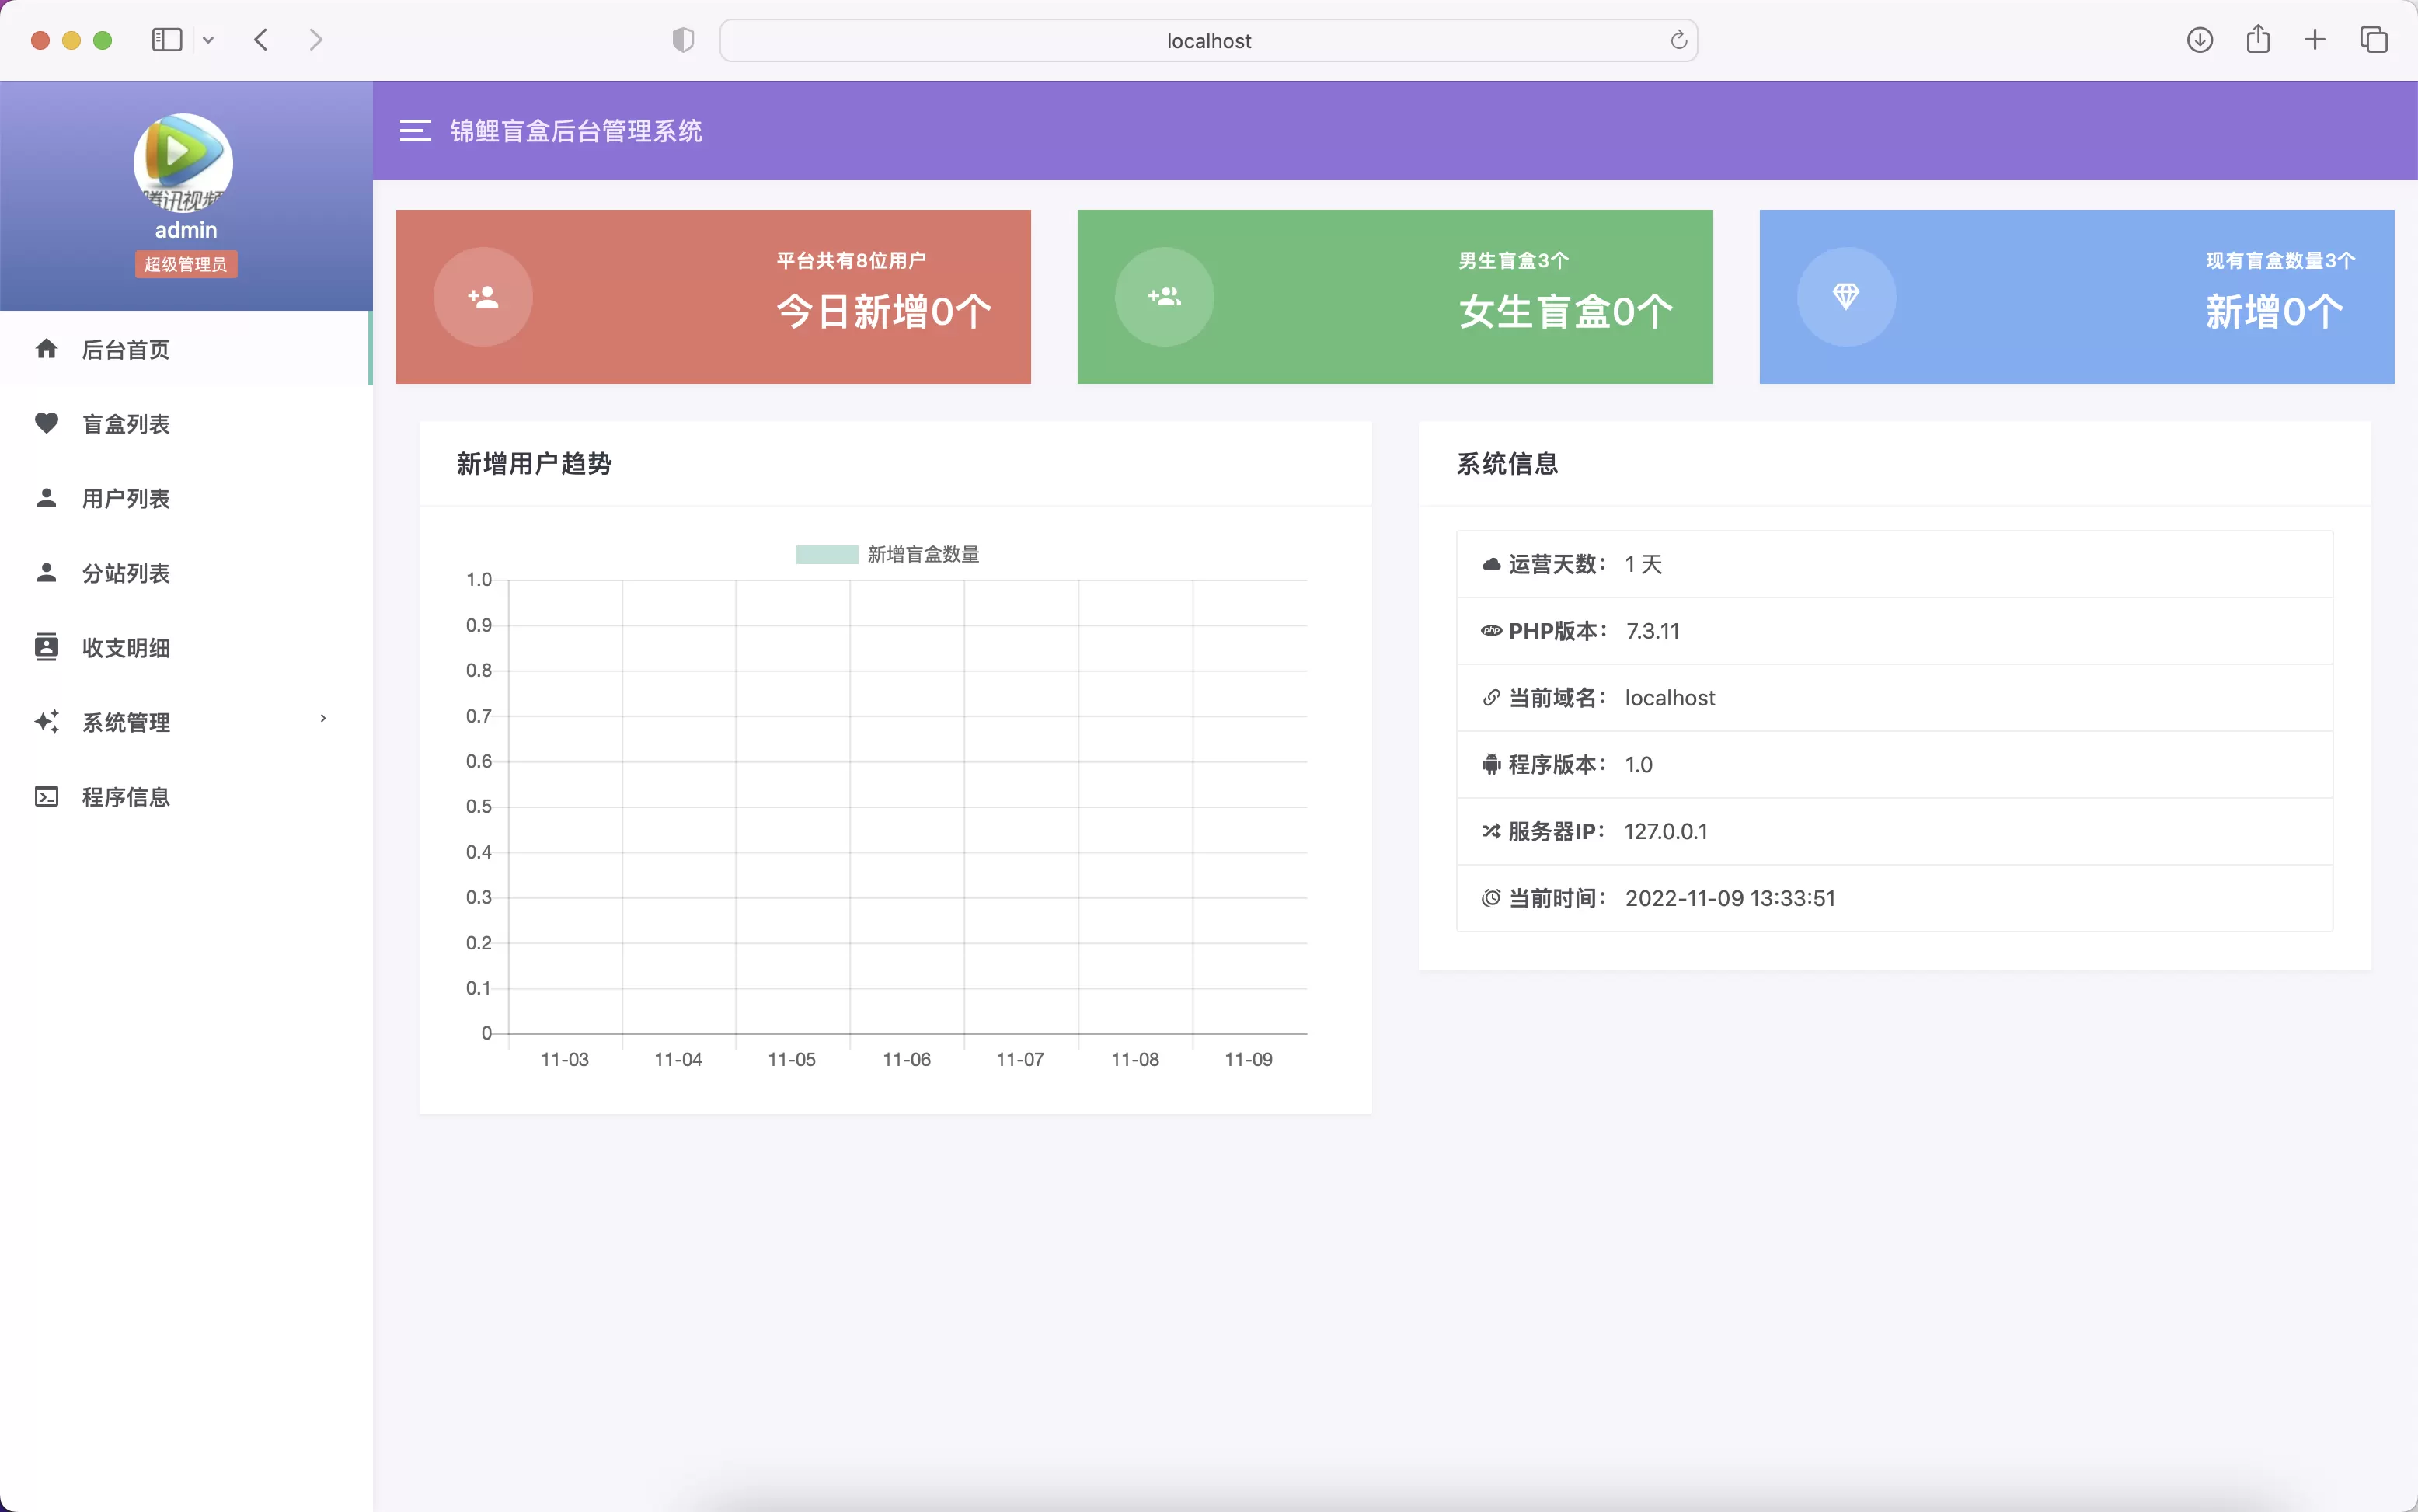Click the person icon beside 用户列表
This screenshot has height=1512, width=2418.
click(46, 498)
